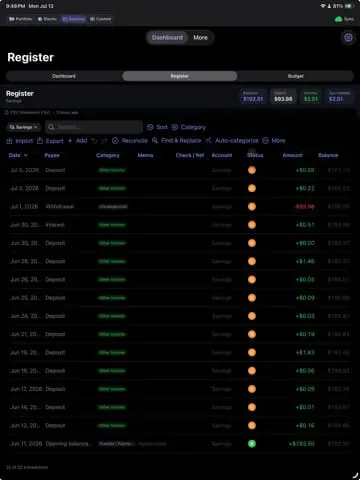This screenshot has height=480, width=360.
Task: Click the Auto-categorize wand icon
Action: [x=209, y=141]
